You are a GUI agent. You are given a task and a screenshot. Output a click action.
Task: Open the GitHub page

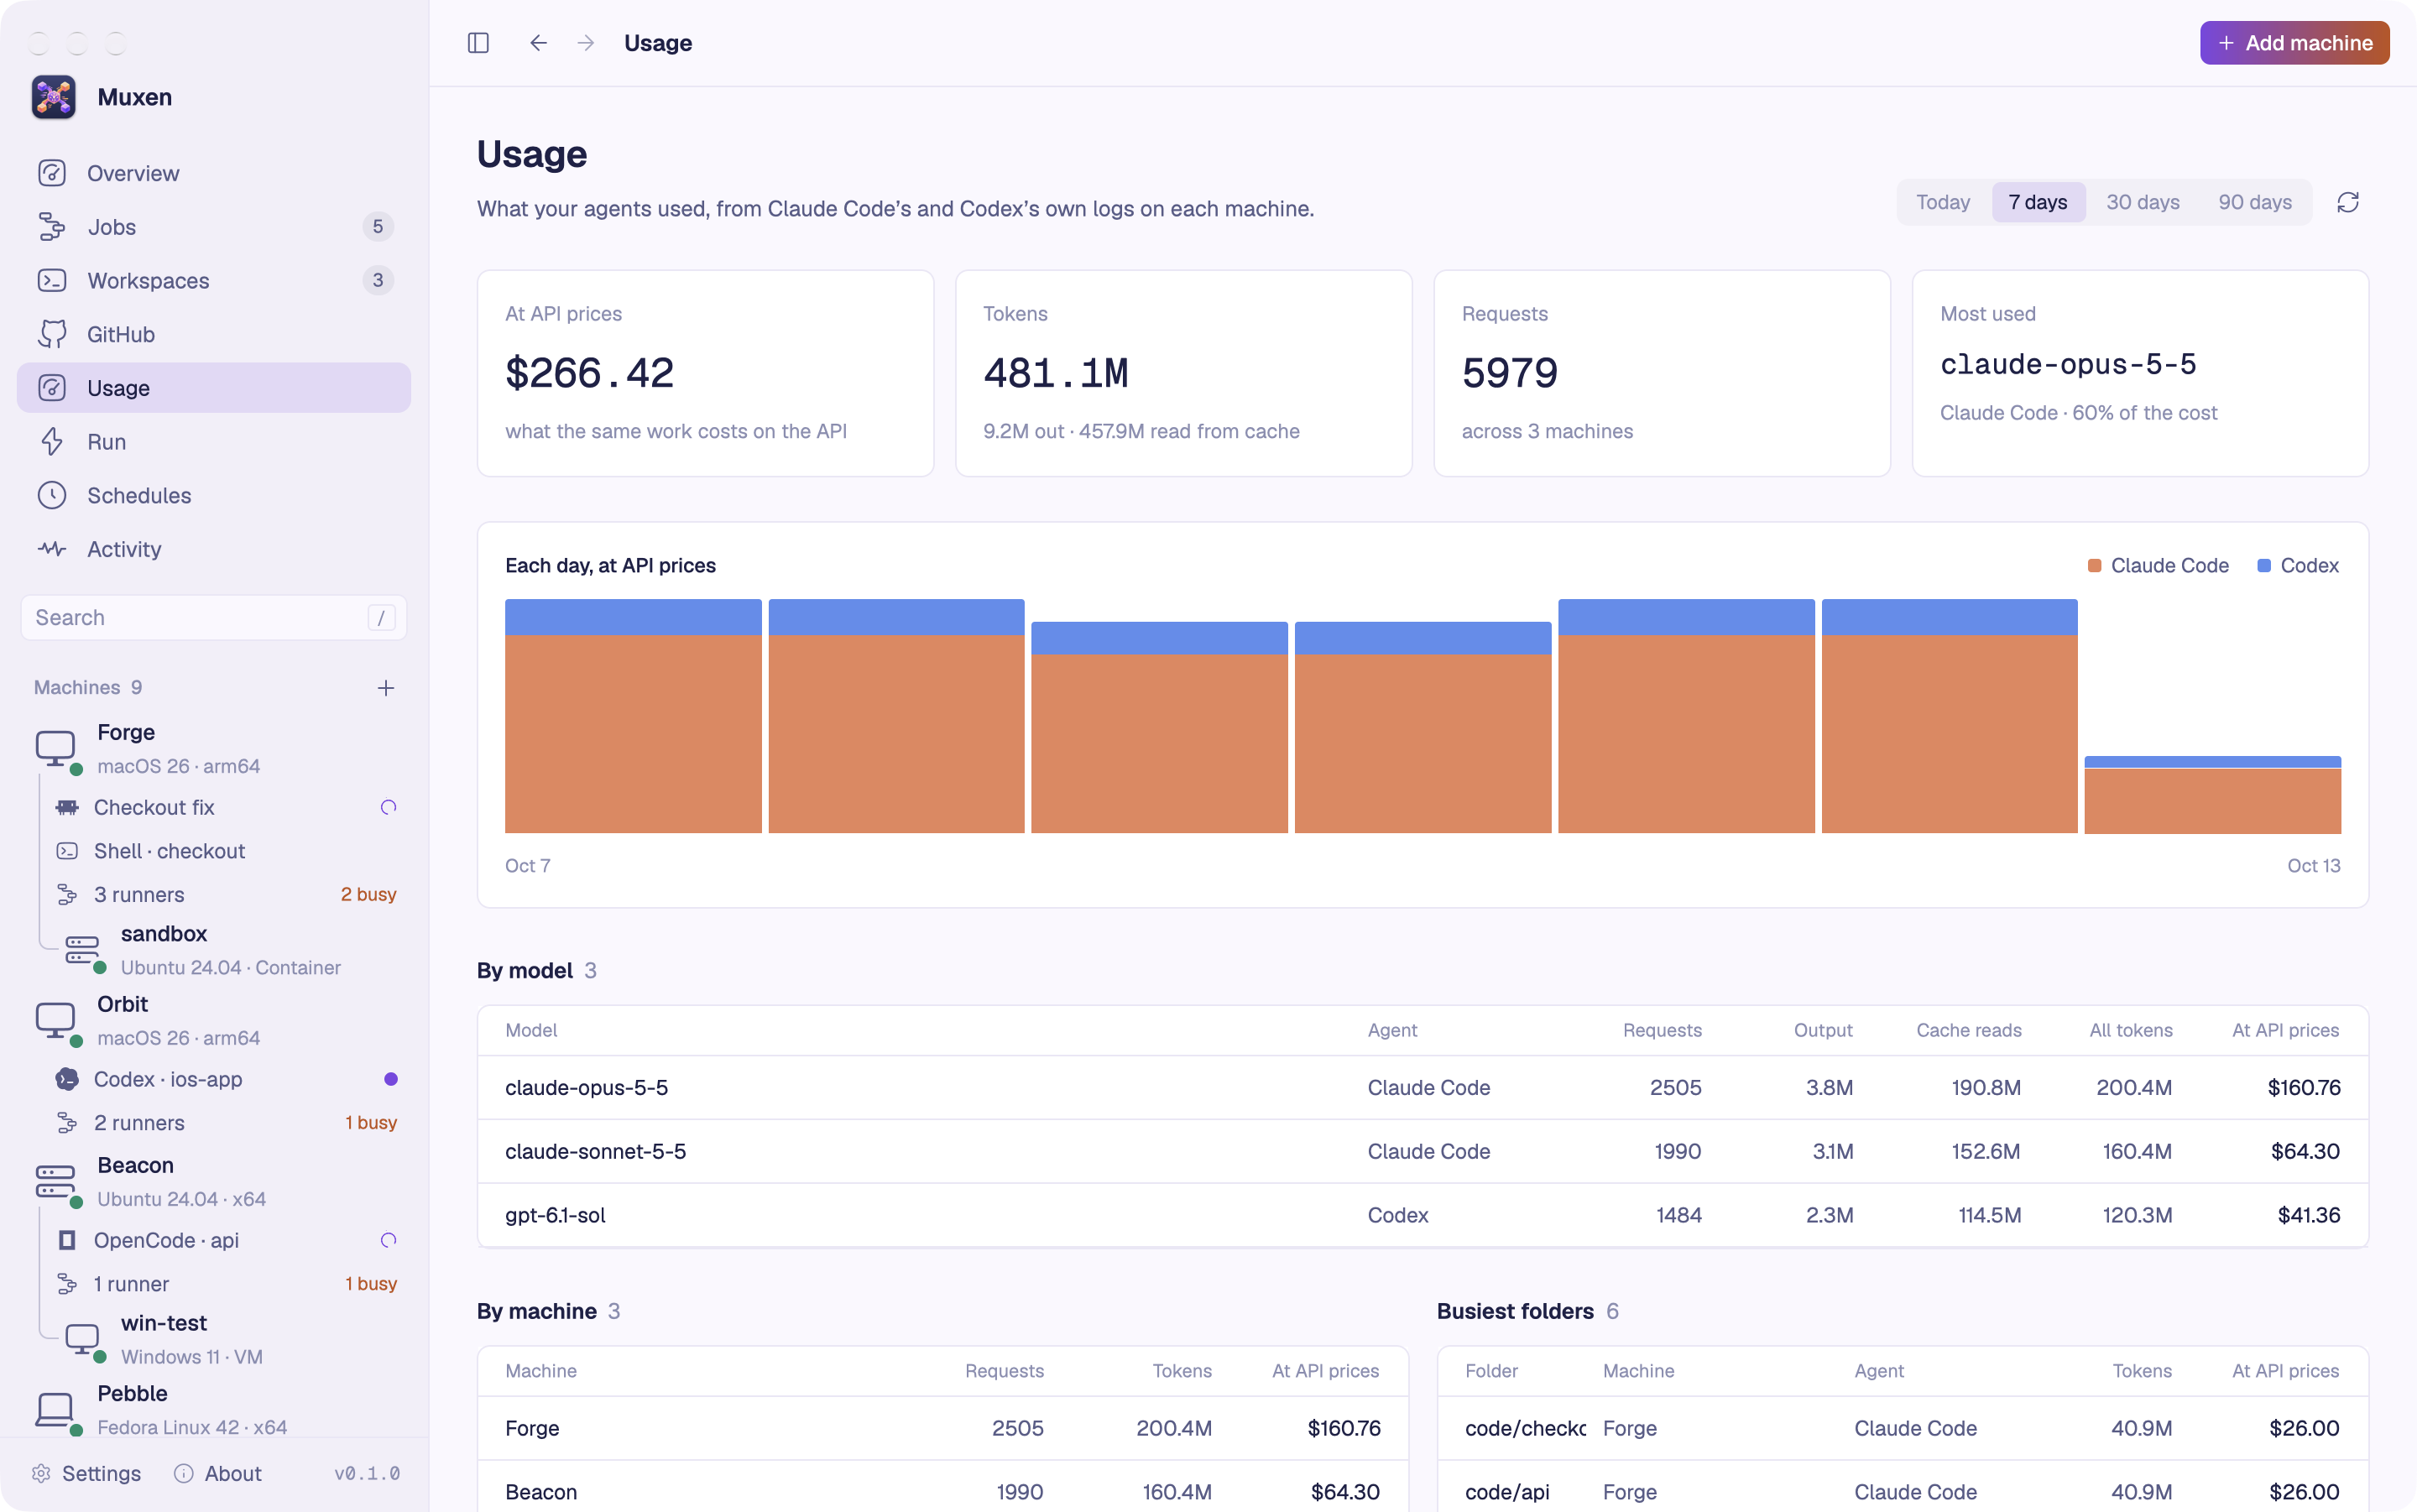[214, 334]
